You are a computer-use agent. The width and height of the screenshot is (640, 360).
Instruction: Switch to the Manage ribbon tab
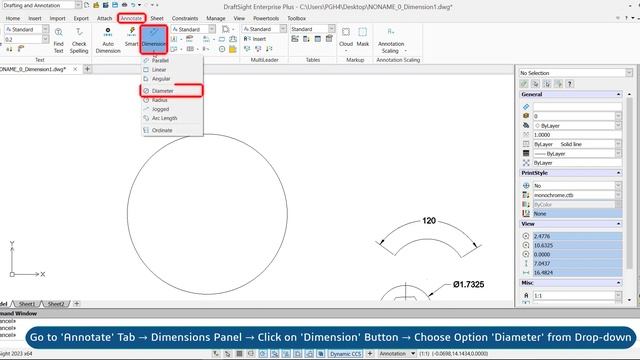(x=216, y=18)
